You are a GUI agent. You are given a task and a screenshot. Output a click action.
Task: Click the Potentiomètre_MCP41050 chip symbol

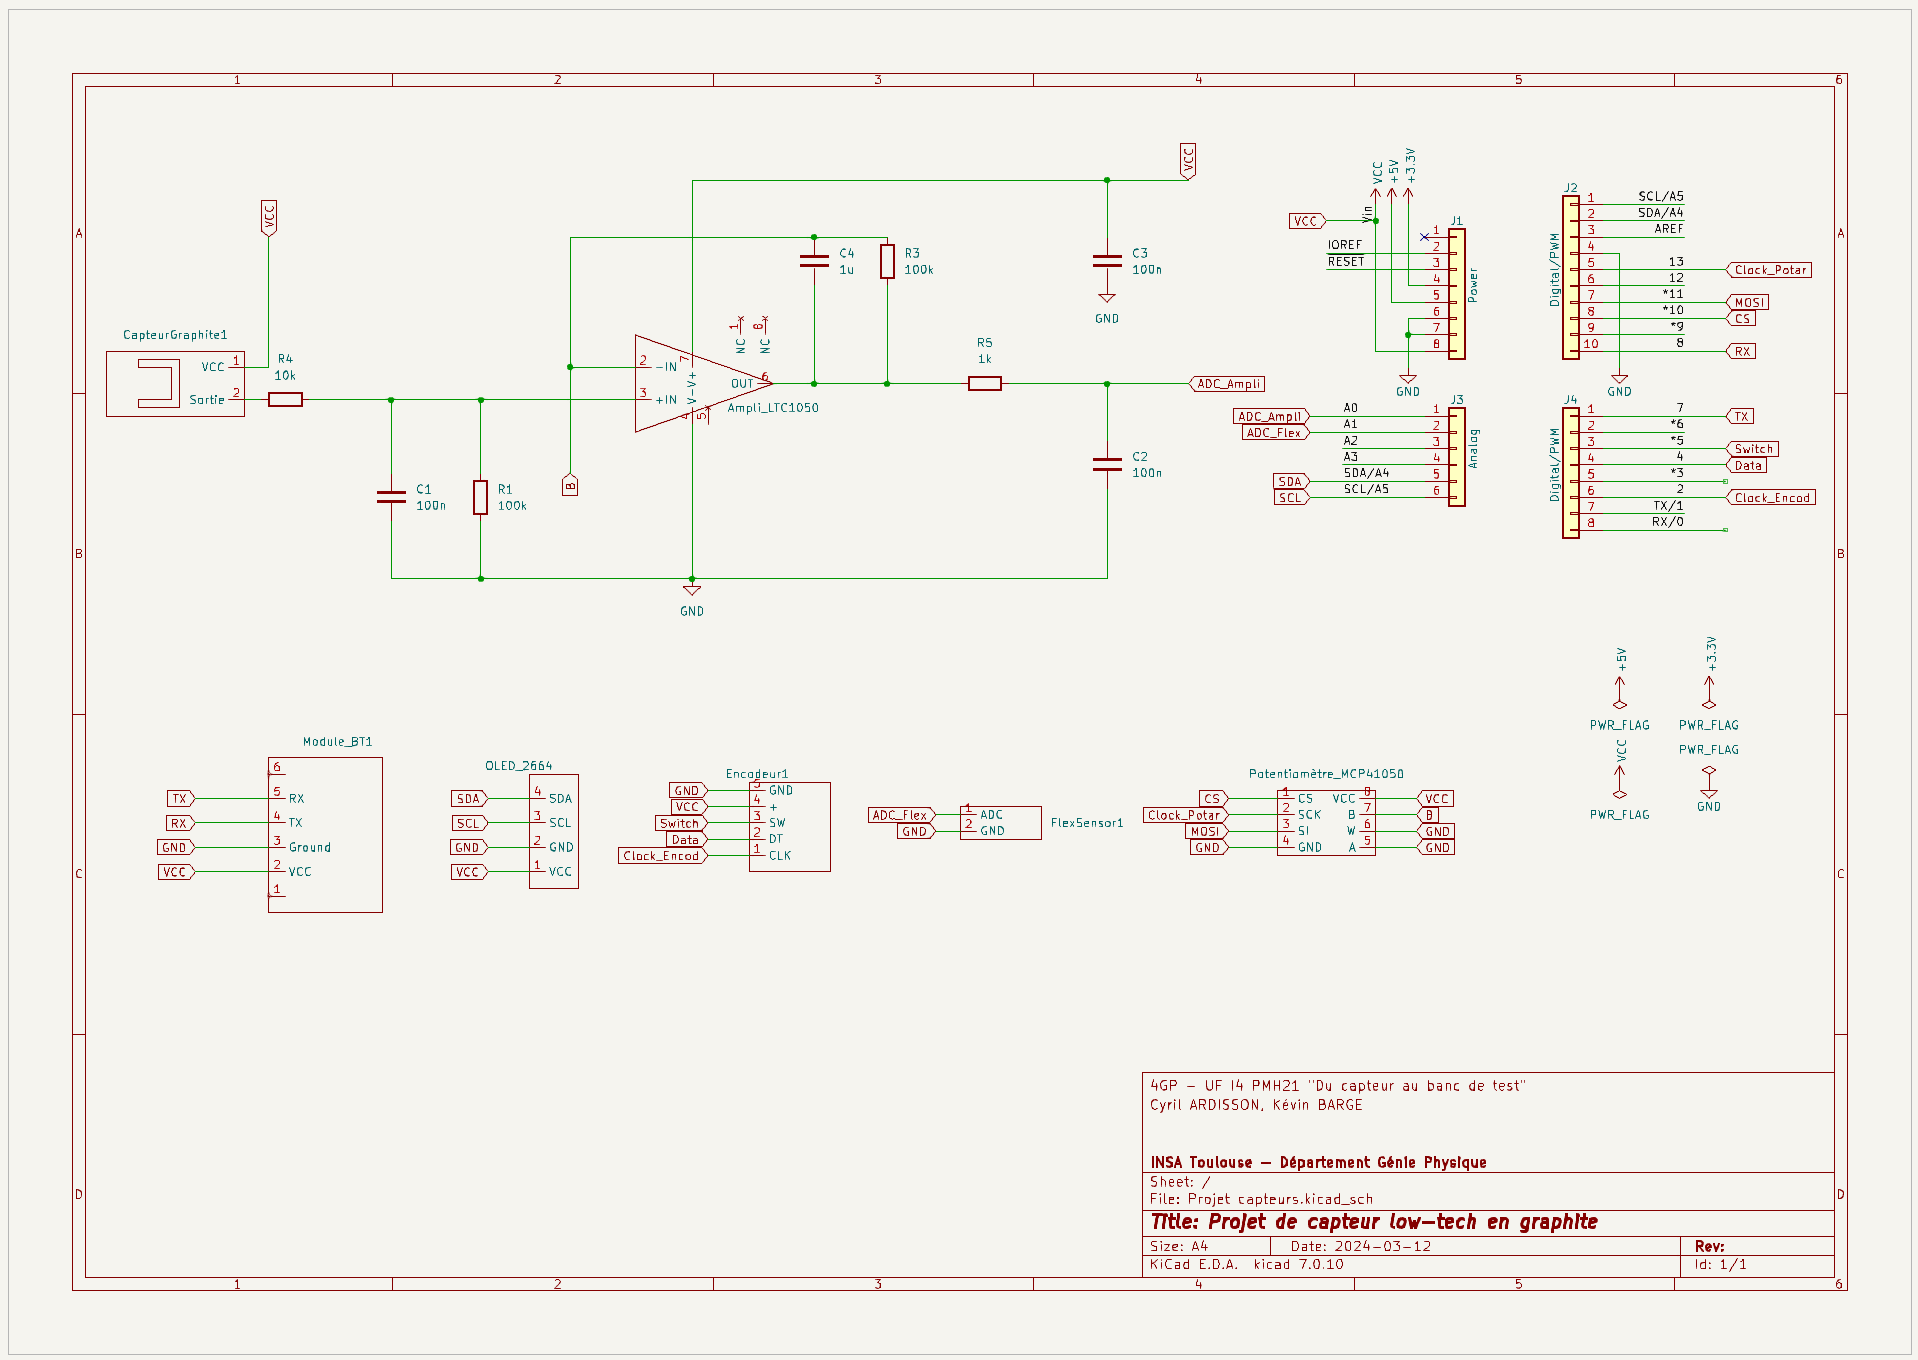point(1326,823)
